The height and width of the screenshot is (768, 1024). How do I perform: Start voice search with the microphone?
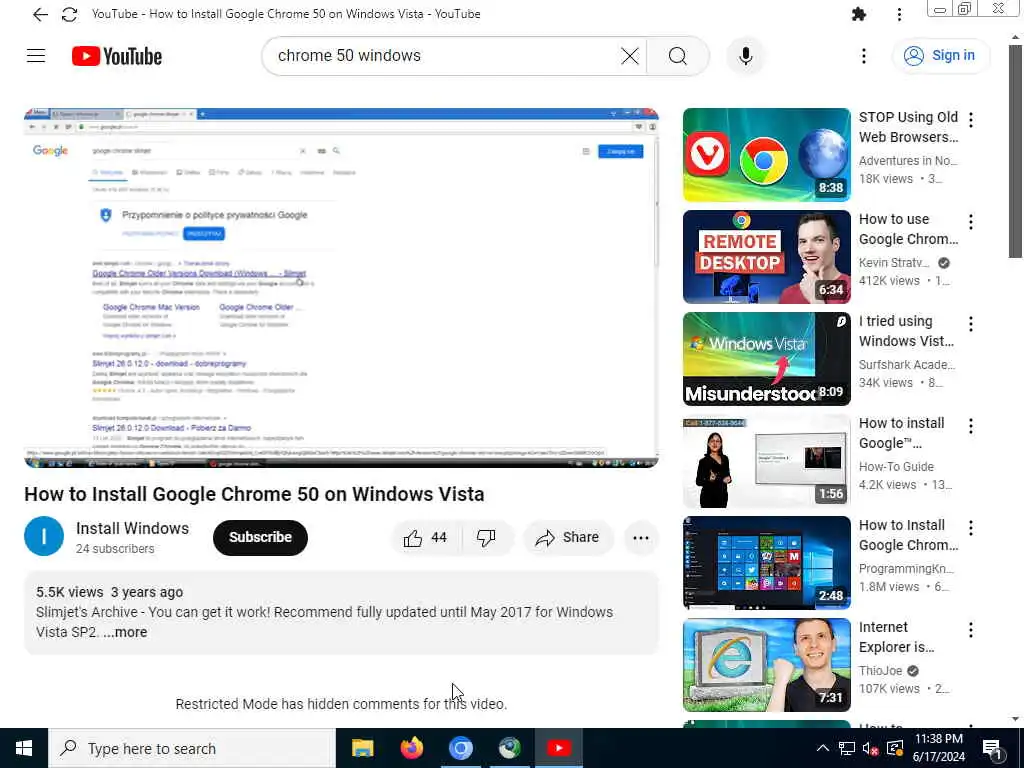[x=745, y=56]
